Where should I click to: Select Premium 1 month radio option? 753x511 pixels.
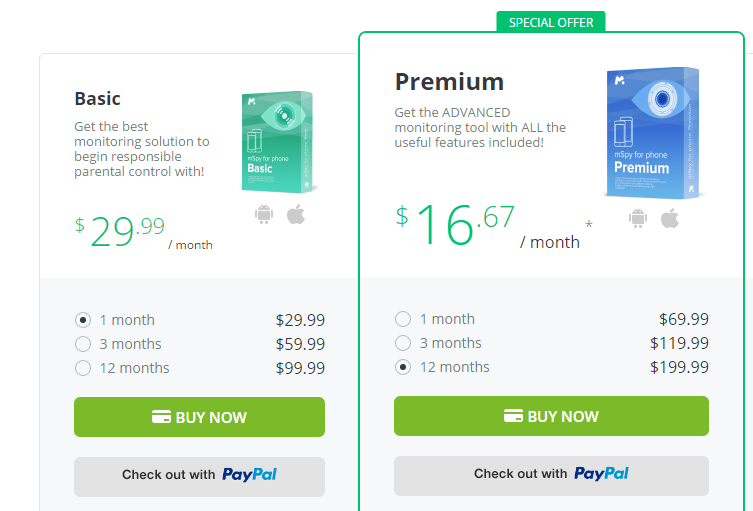[x=403, y=319]
